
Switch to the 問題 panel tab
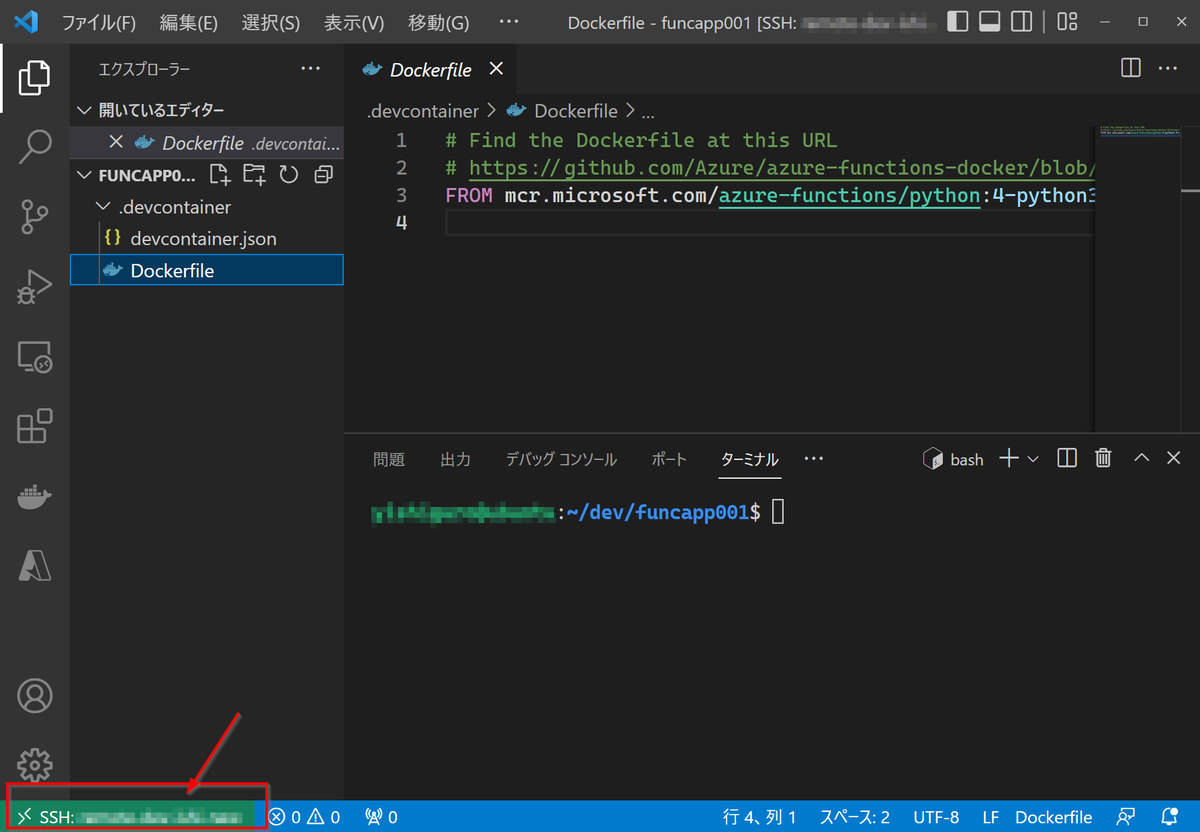click(389, 459)
